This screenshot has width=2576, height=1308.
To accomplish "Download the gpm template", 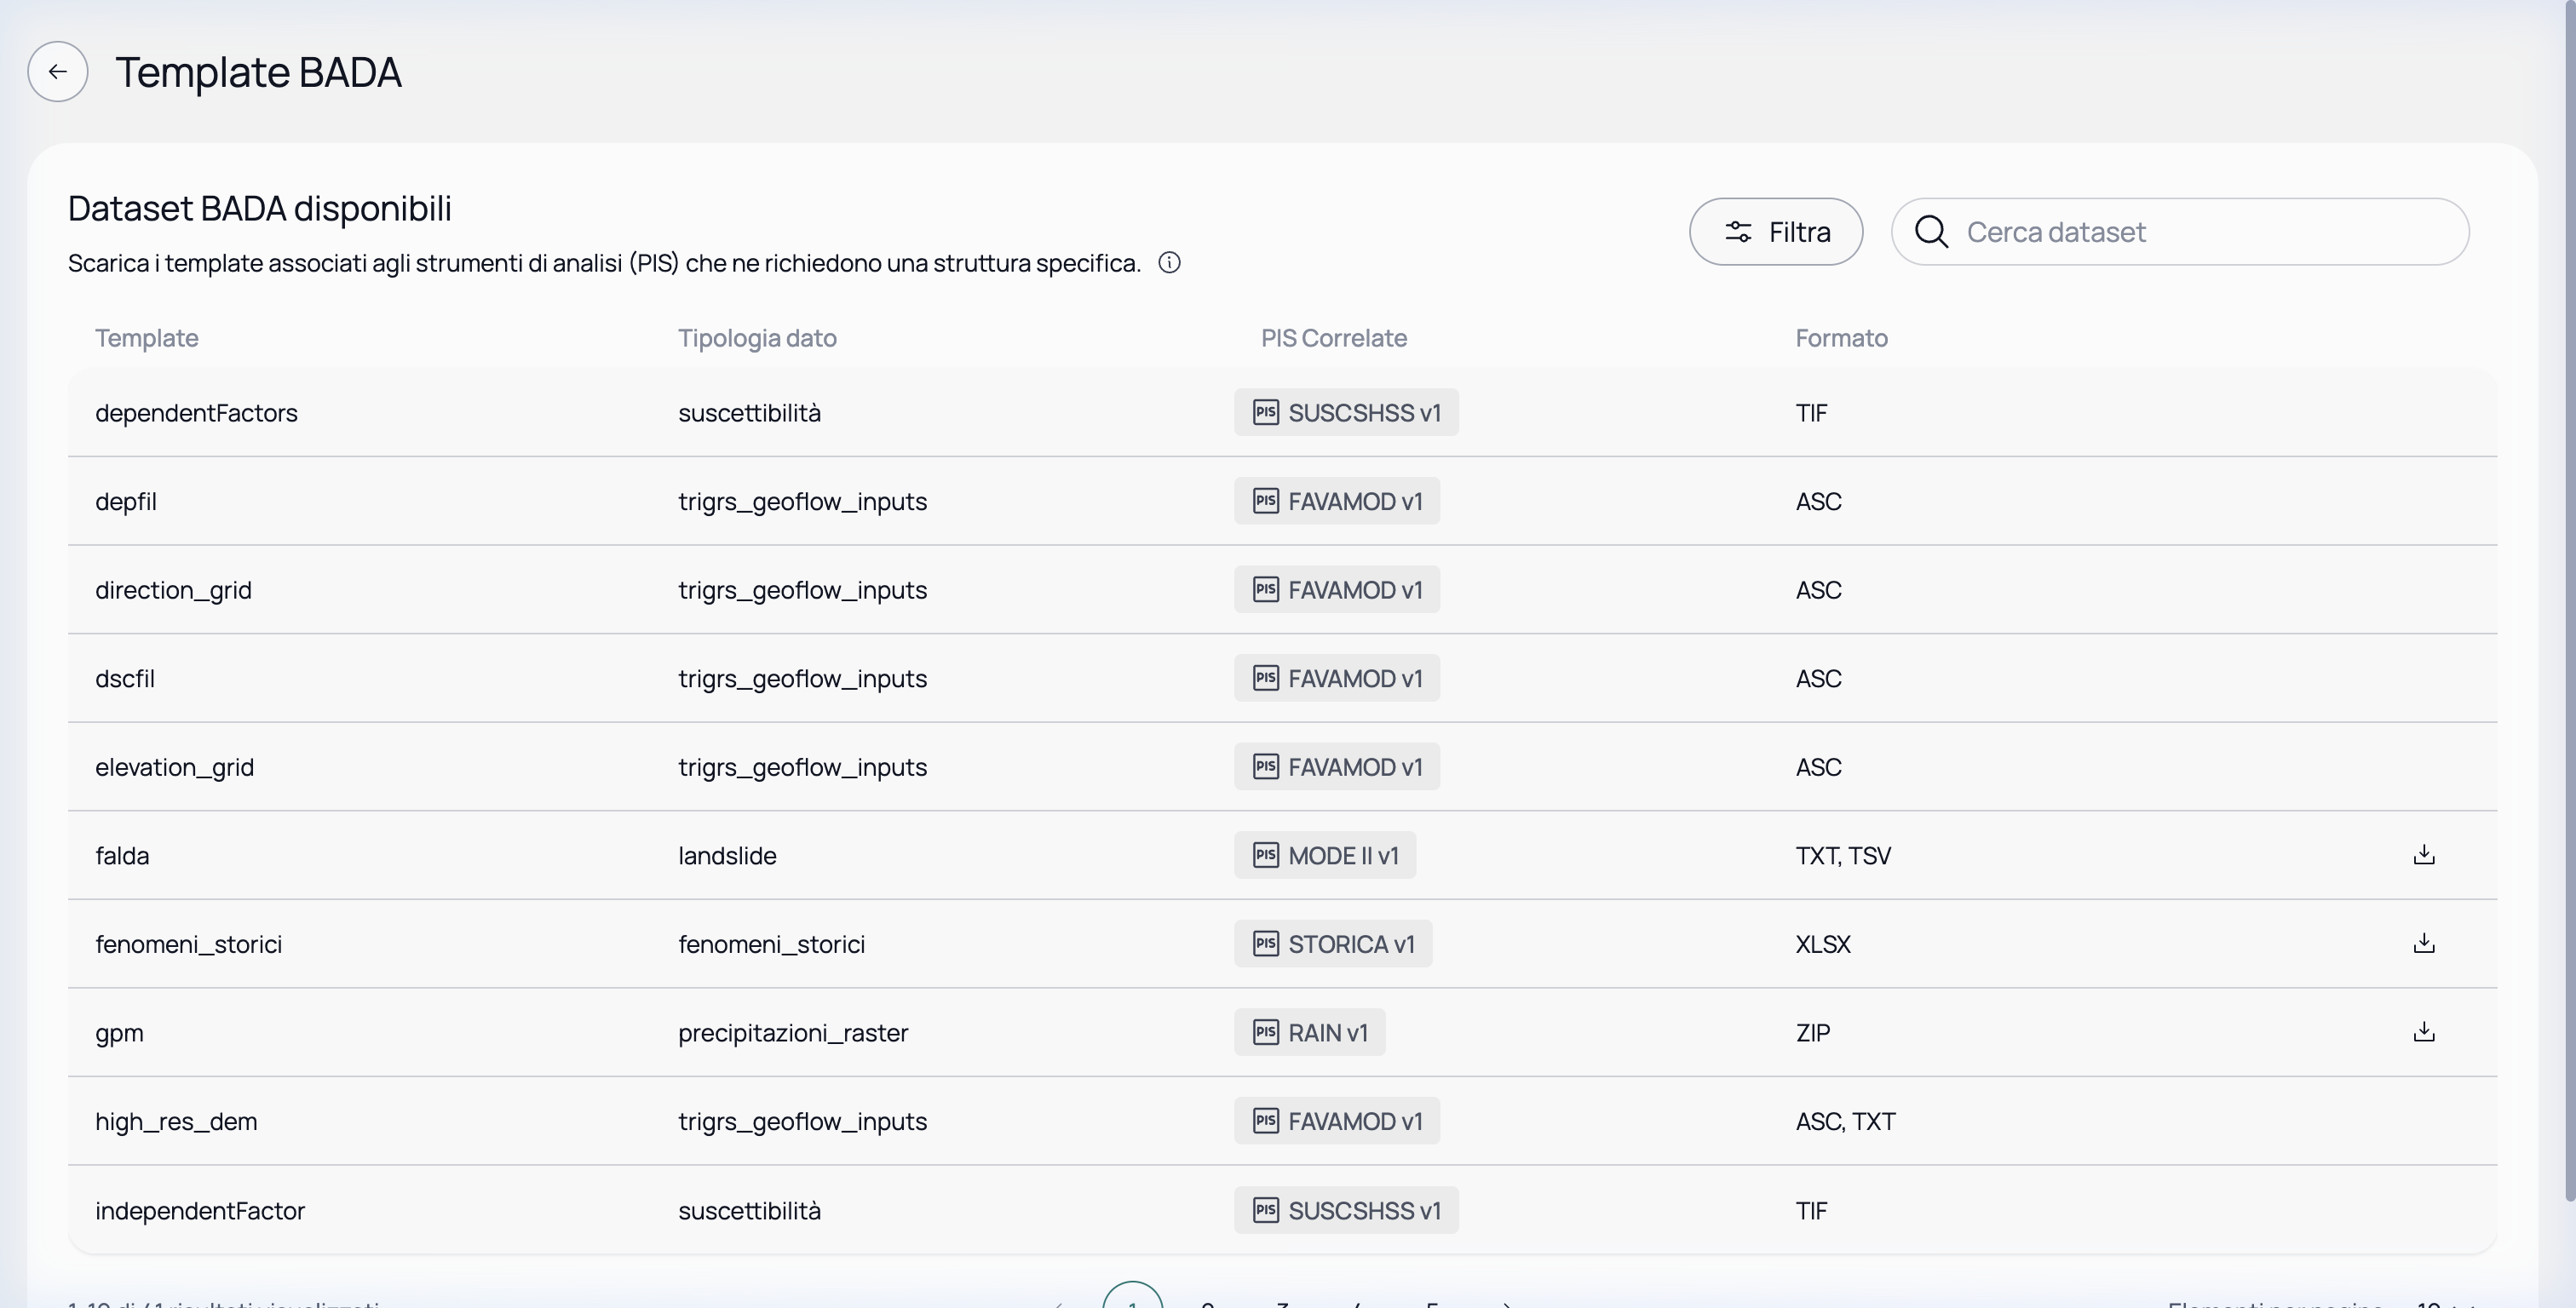I will tap(2424, 1032).
